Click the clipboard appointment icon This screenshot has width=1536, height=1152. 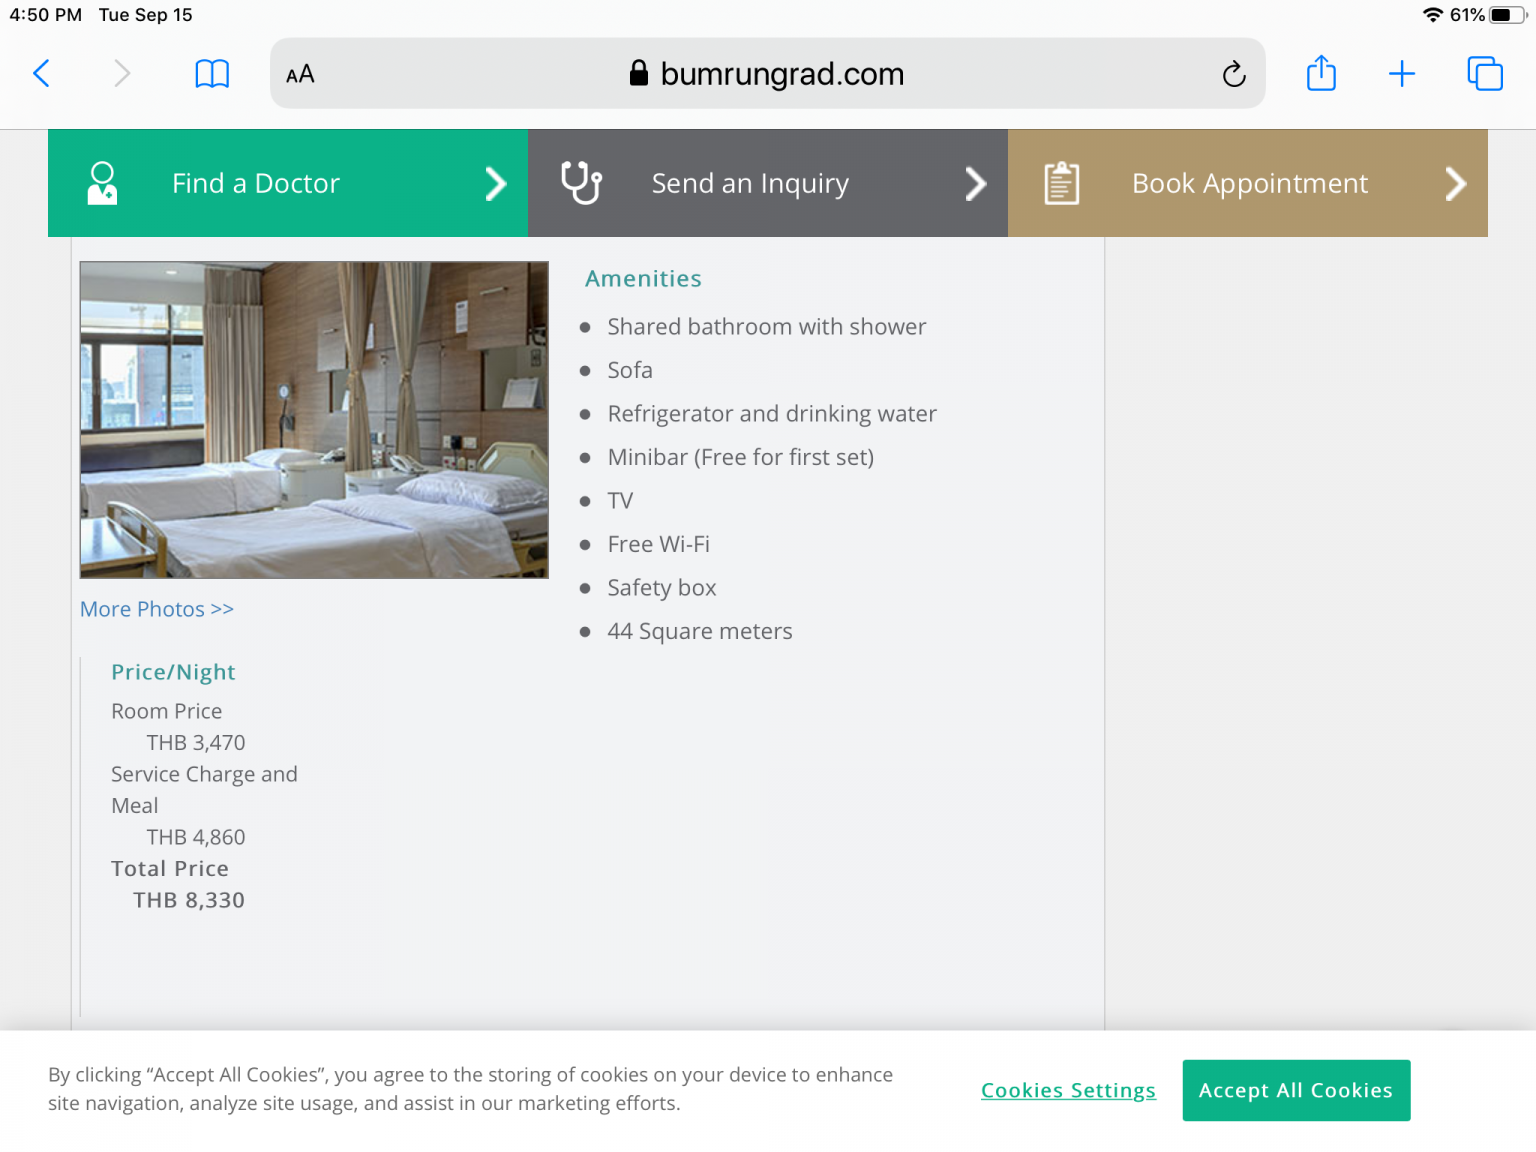pyautogui.click(x=1061, y=183)
